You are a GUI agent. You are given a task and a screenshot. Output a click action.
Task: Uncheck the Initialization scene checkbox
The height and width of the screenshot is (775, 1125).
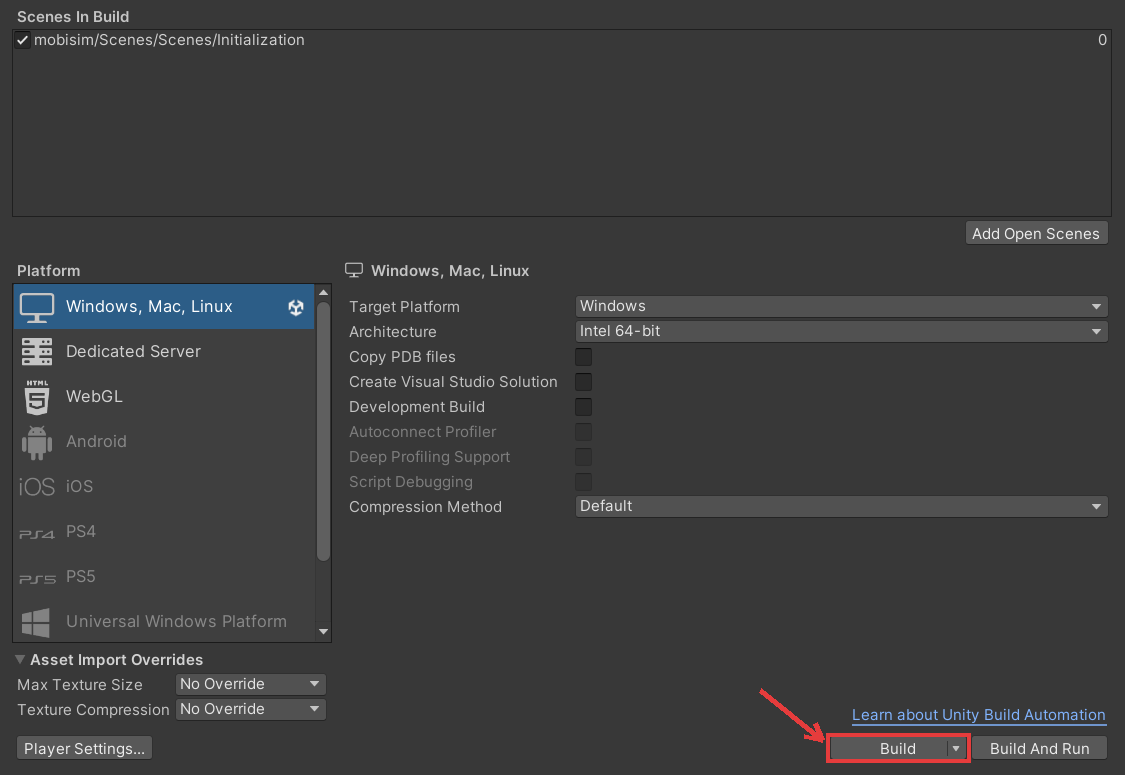[22, 40]
